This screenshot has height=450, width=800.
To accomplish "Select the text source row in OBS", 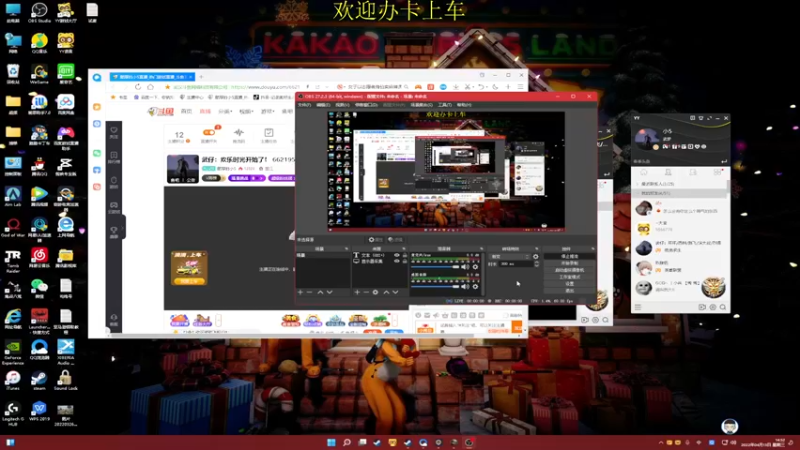I will [380, 255].
